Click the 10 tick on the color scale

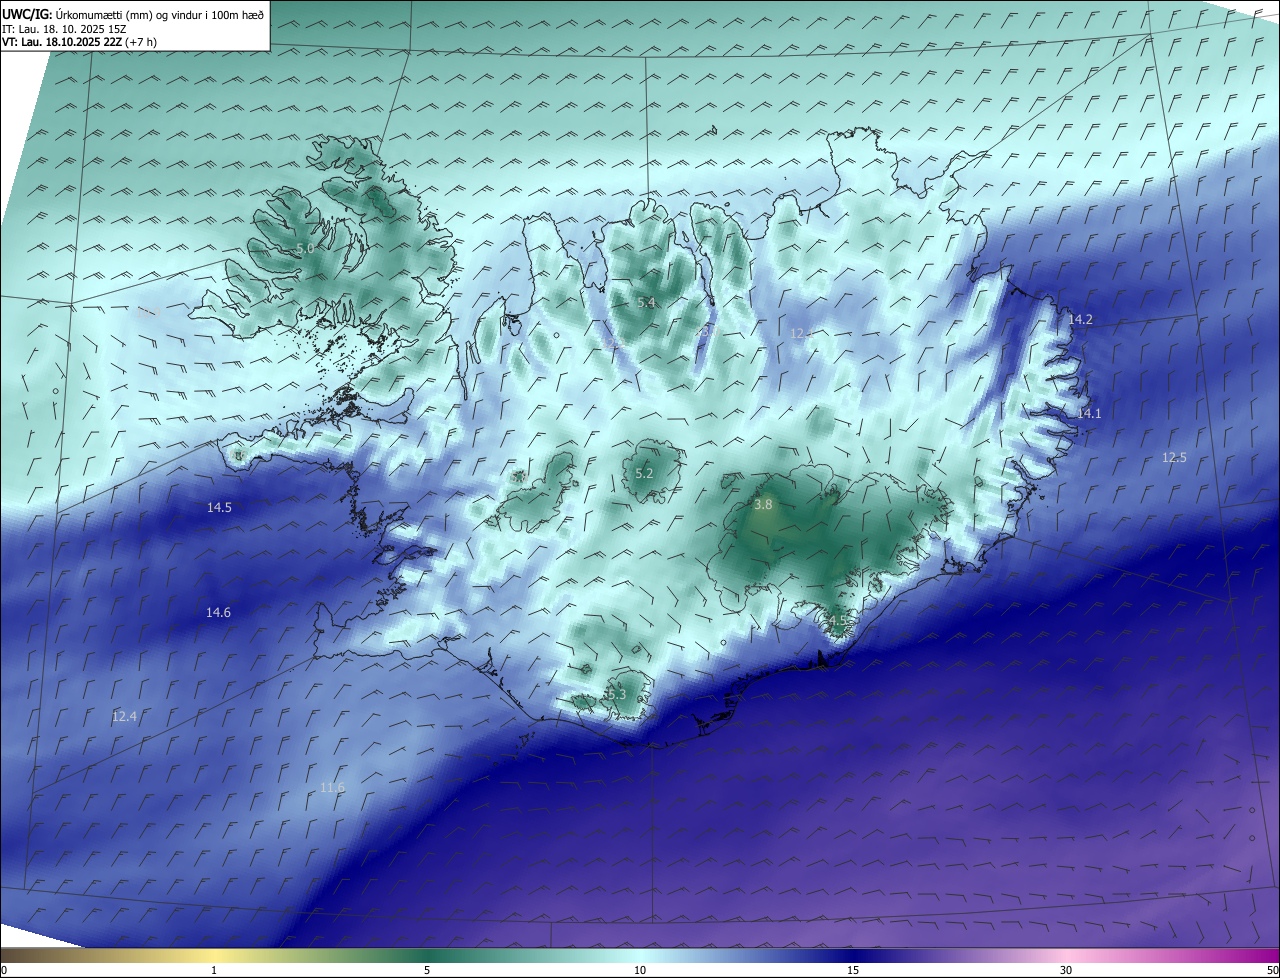point(640,970)
